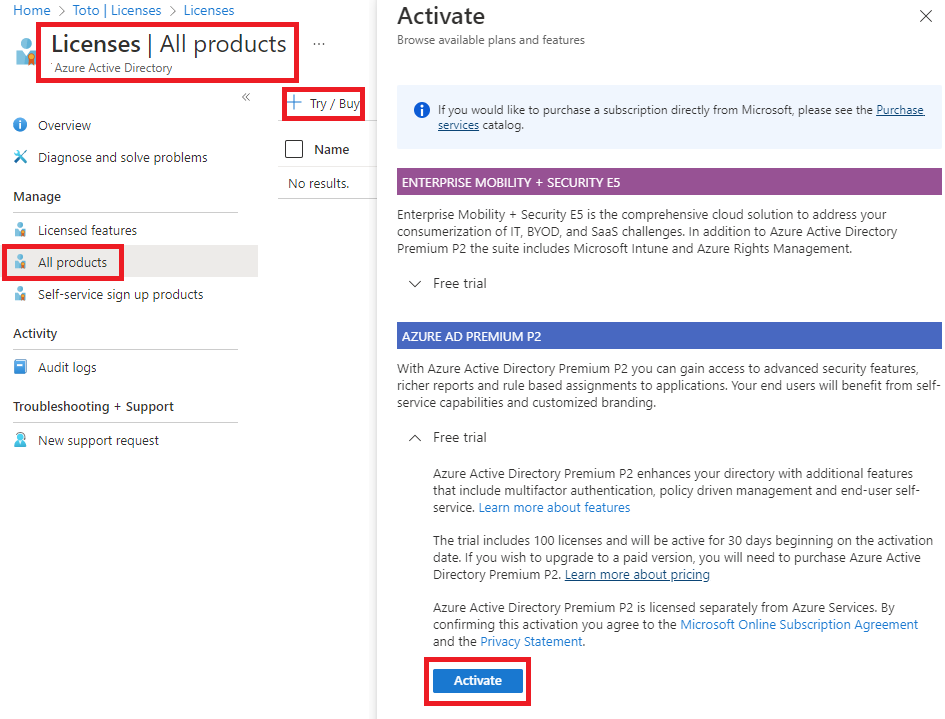Image resolution: width=945 pixels, height=719 pixels.
Task: Tick the select-all checkbox beside Name
Action: click(294, 149)
